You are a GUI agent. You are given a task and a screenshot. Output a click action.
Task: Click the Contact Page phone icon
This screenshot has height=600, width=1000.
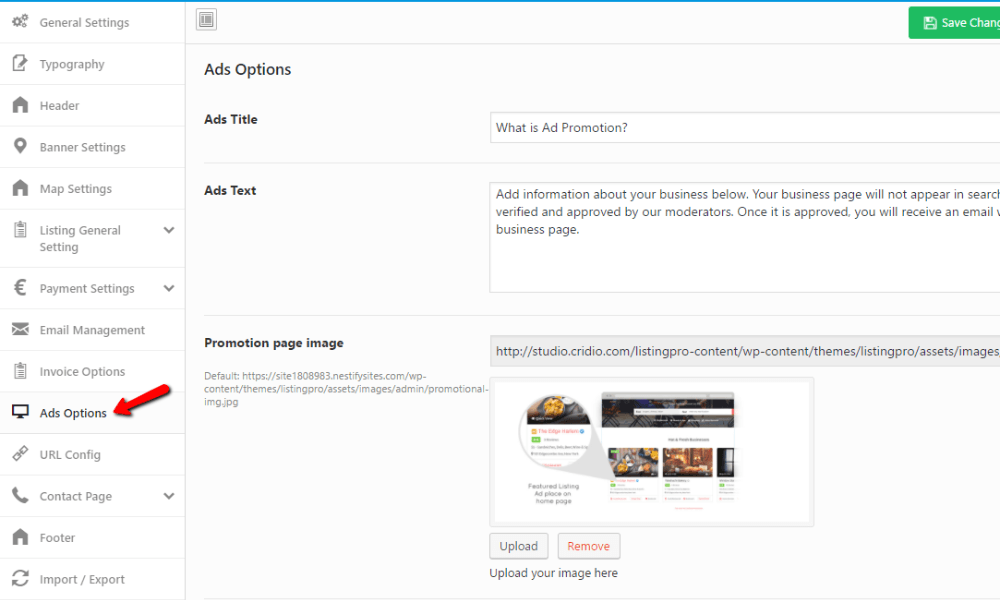coord(20,496)
